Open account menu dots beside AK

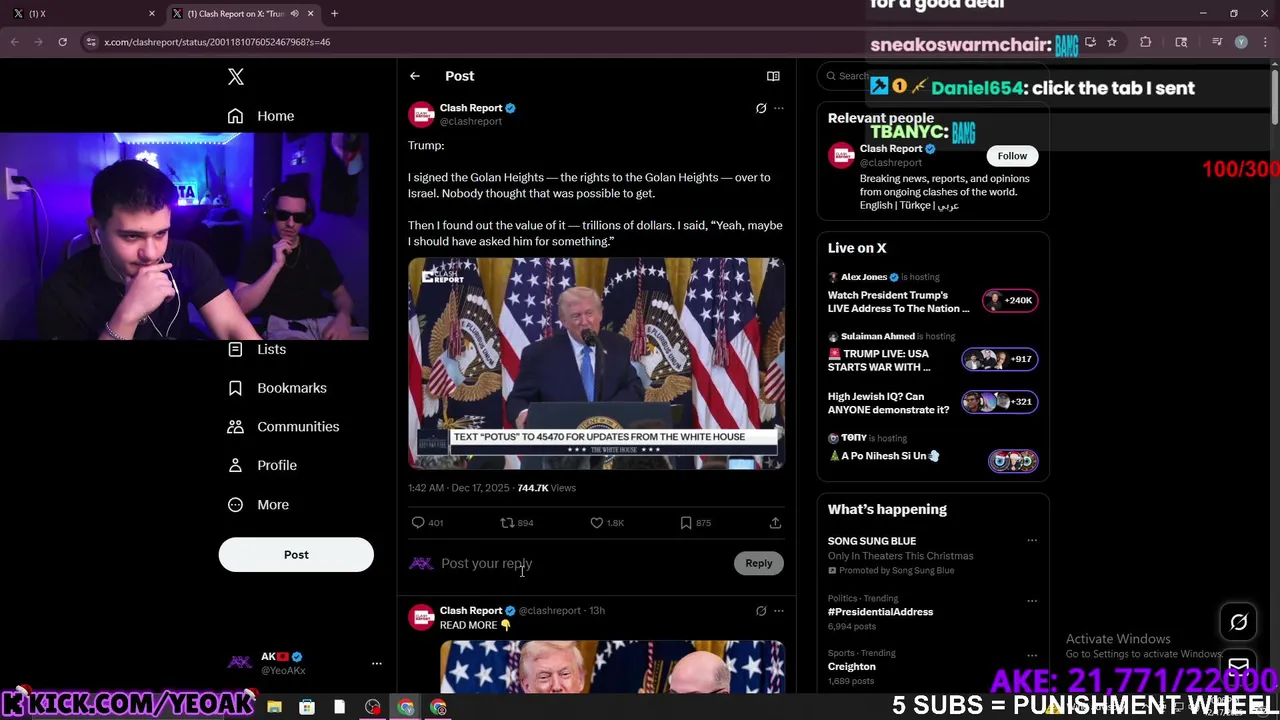(377, 663)
